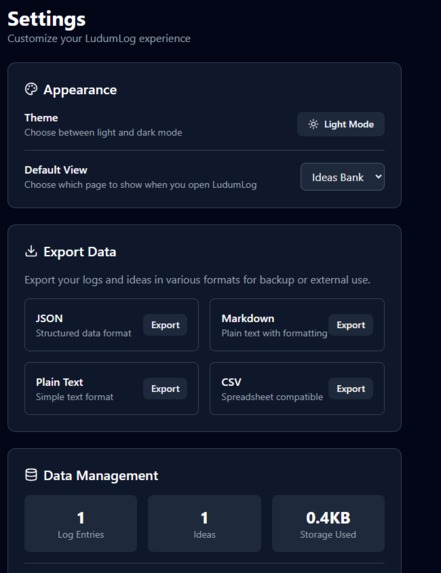Screen dimensions: 441x573
Task: Click the JSON format label
Action: click(49, 318)
